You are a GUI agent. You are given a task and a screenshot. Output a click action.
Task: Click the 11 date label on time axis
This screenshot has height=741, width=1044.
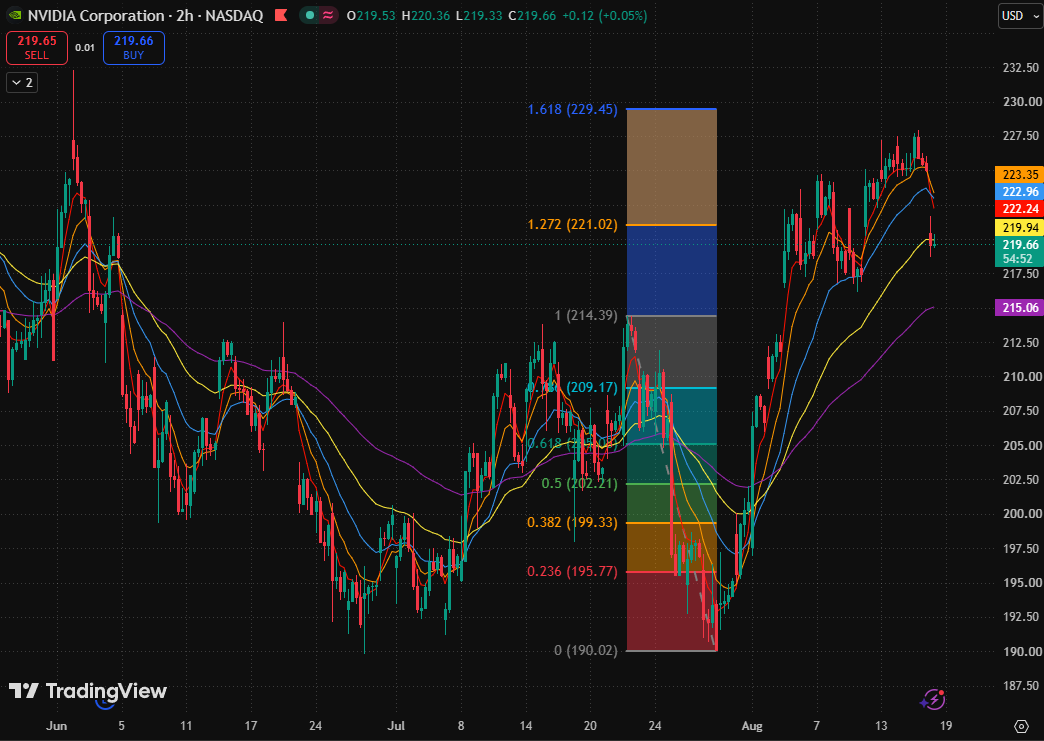[186, 726]
